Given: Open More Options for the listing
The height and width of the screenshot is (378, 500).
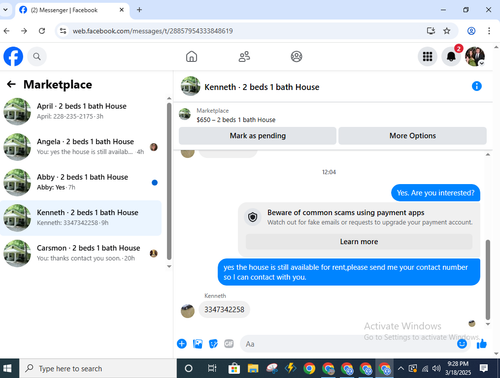Looking at the screenshot, I should (x=412, y=136).
